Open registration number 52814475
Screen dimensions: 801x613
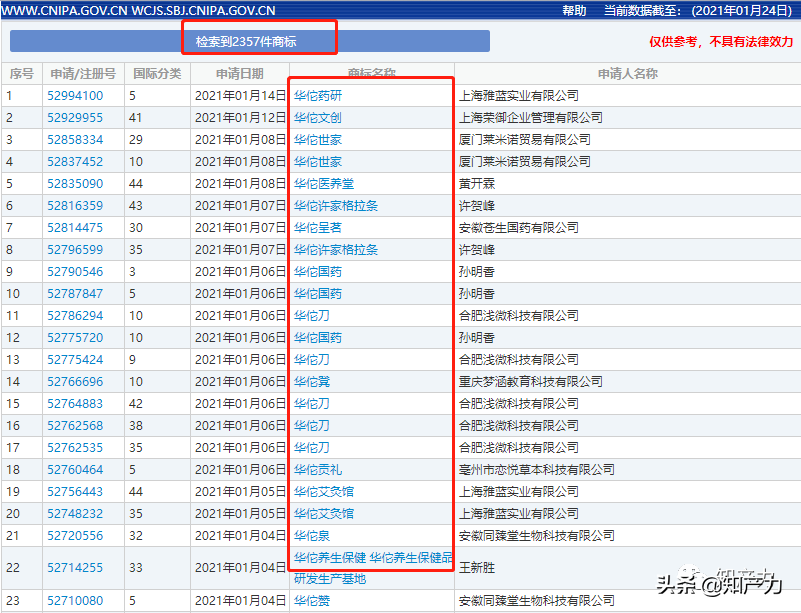click(75, 227)
